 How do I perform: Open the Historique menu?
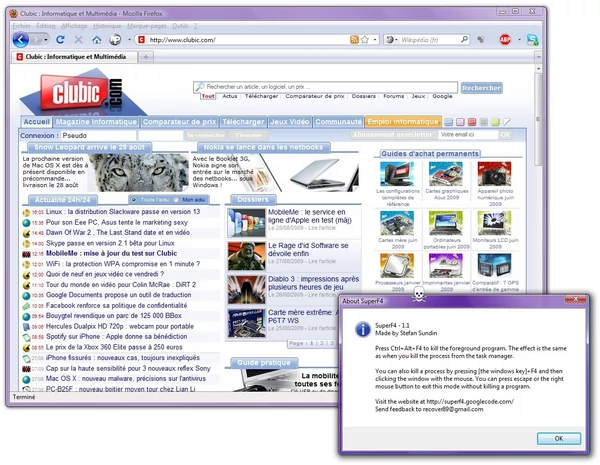click(x=107, y=26)
